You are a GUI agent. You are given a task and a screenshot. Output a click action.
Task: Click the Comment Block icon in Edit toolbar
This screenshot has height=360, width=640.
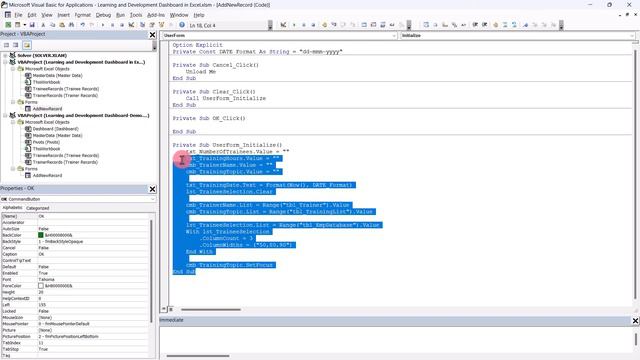505,25
